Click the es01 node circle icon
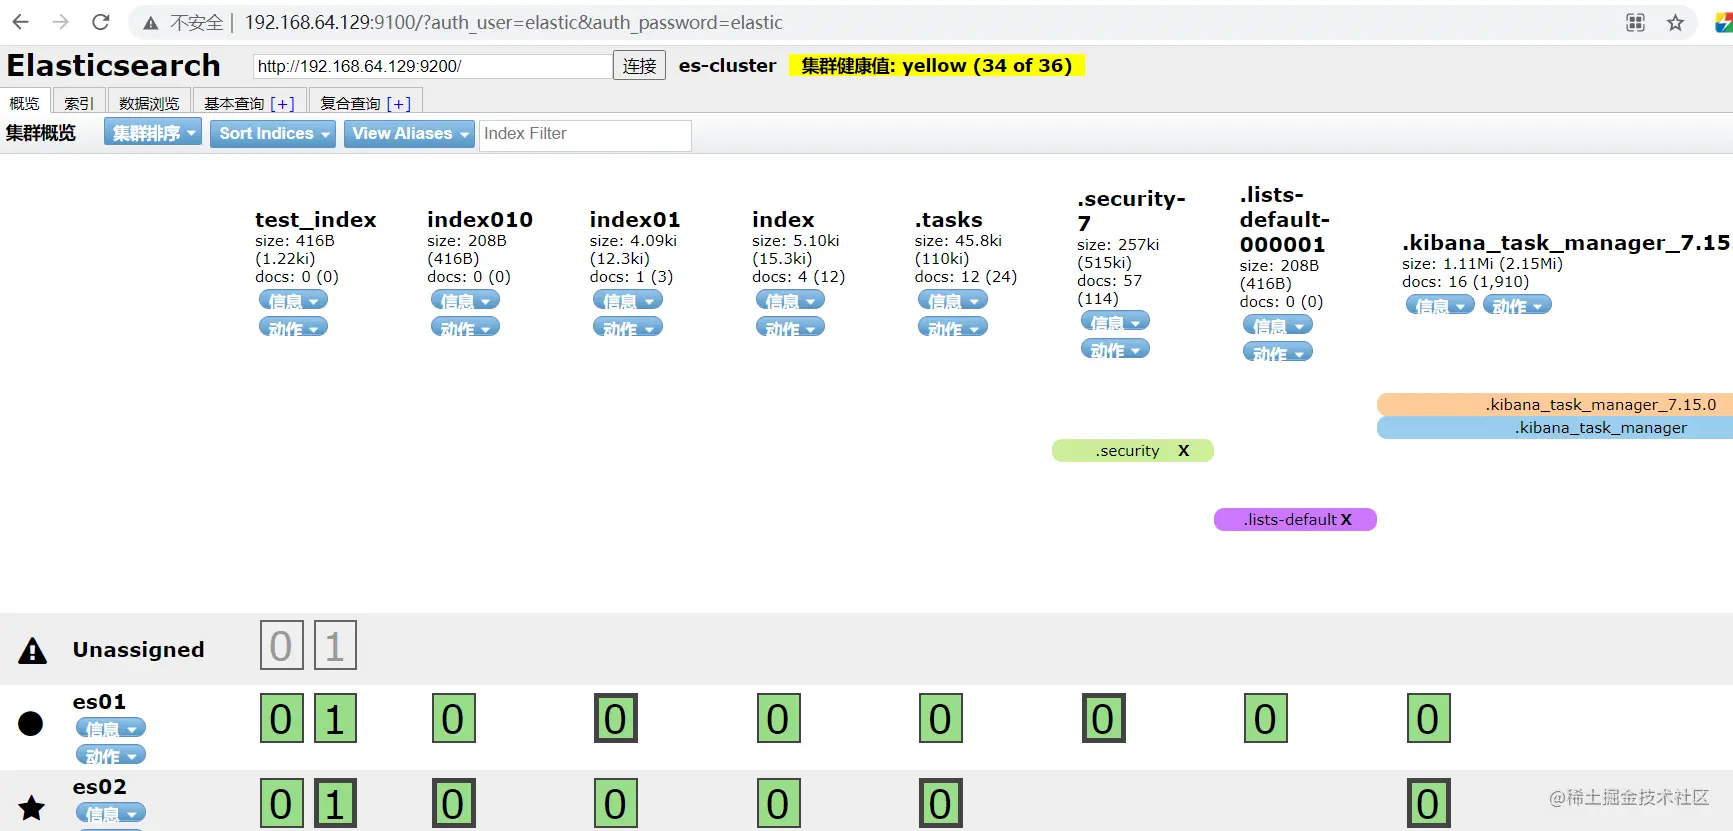 point(31,723)
